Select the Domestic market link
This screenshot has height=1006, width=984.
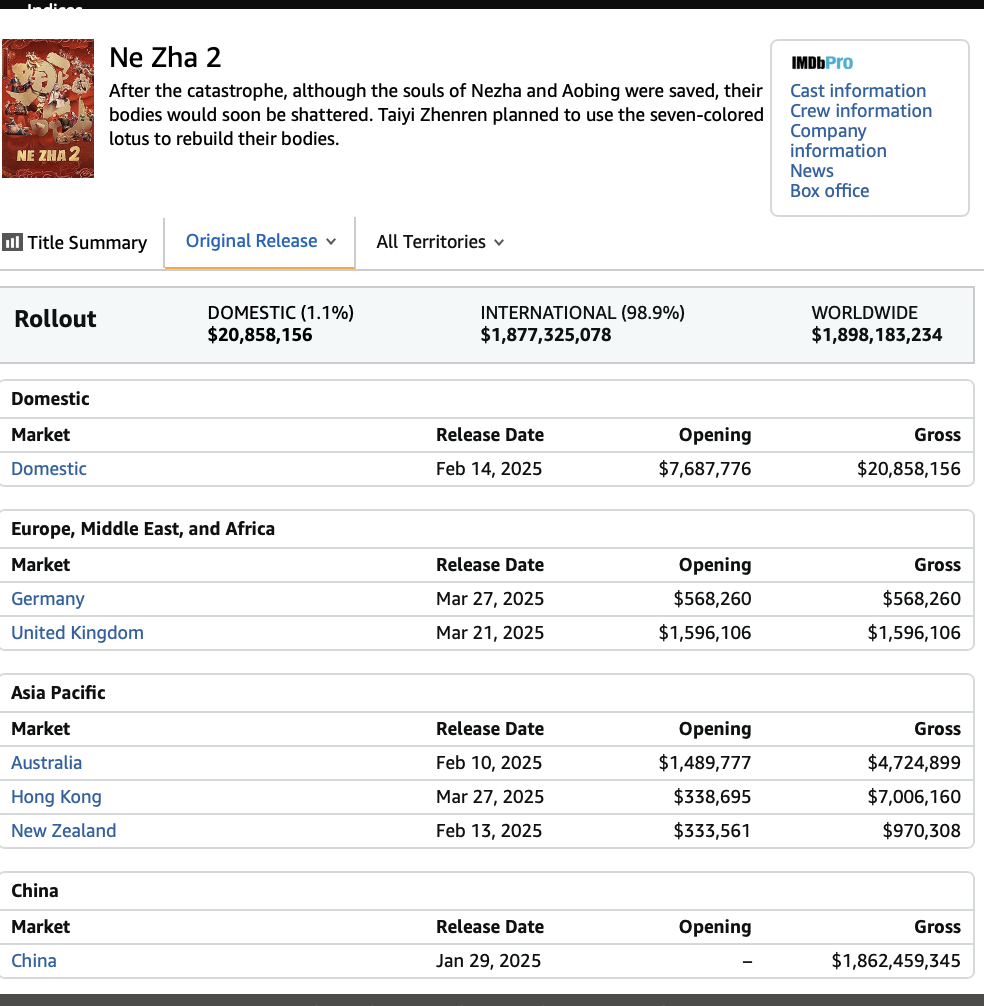pyautogui.click(x=49, y=469)
